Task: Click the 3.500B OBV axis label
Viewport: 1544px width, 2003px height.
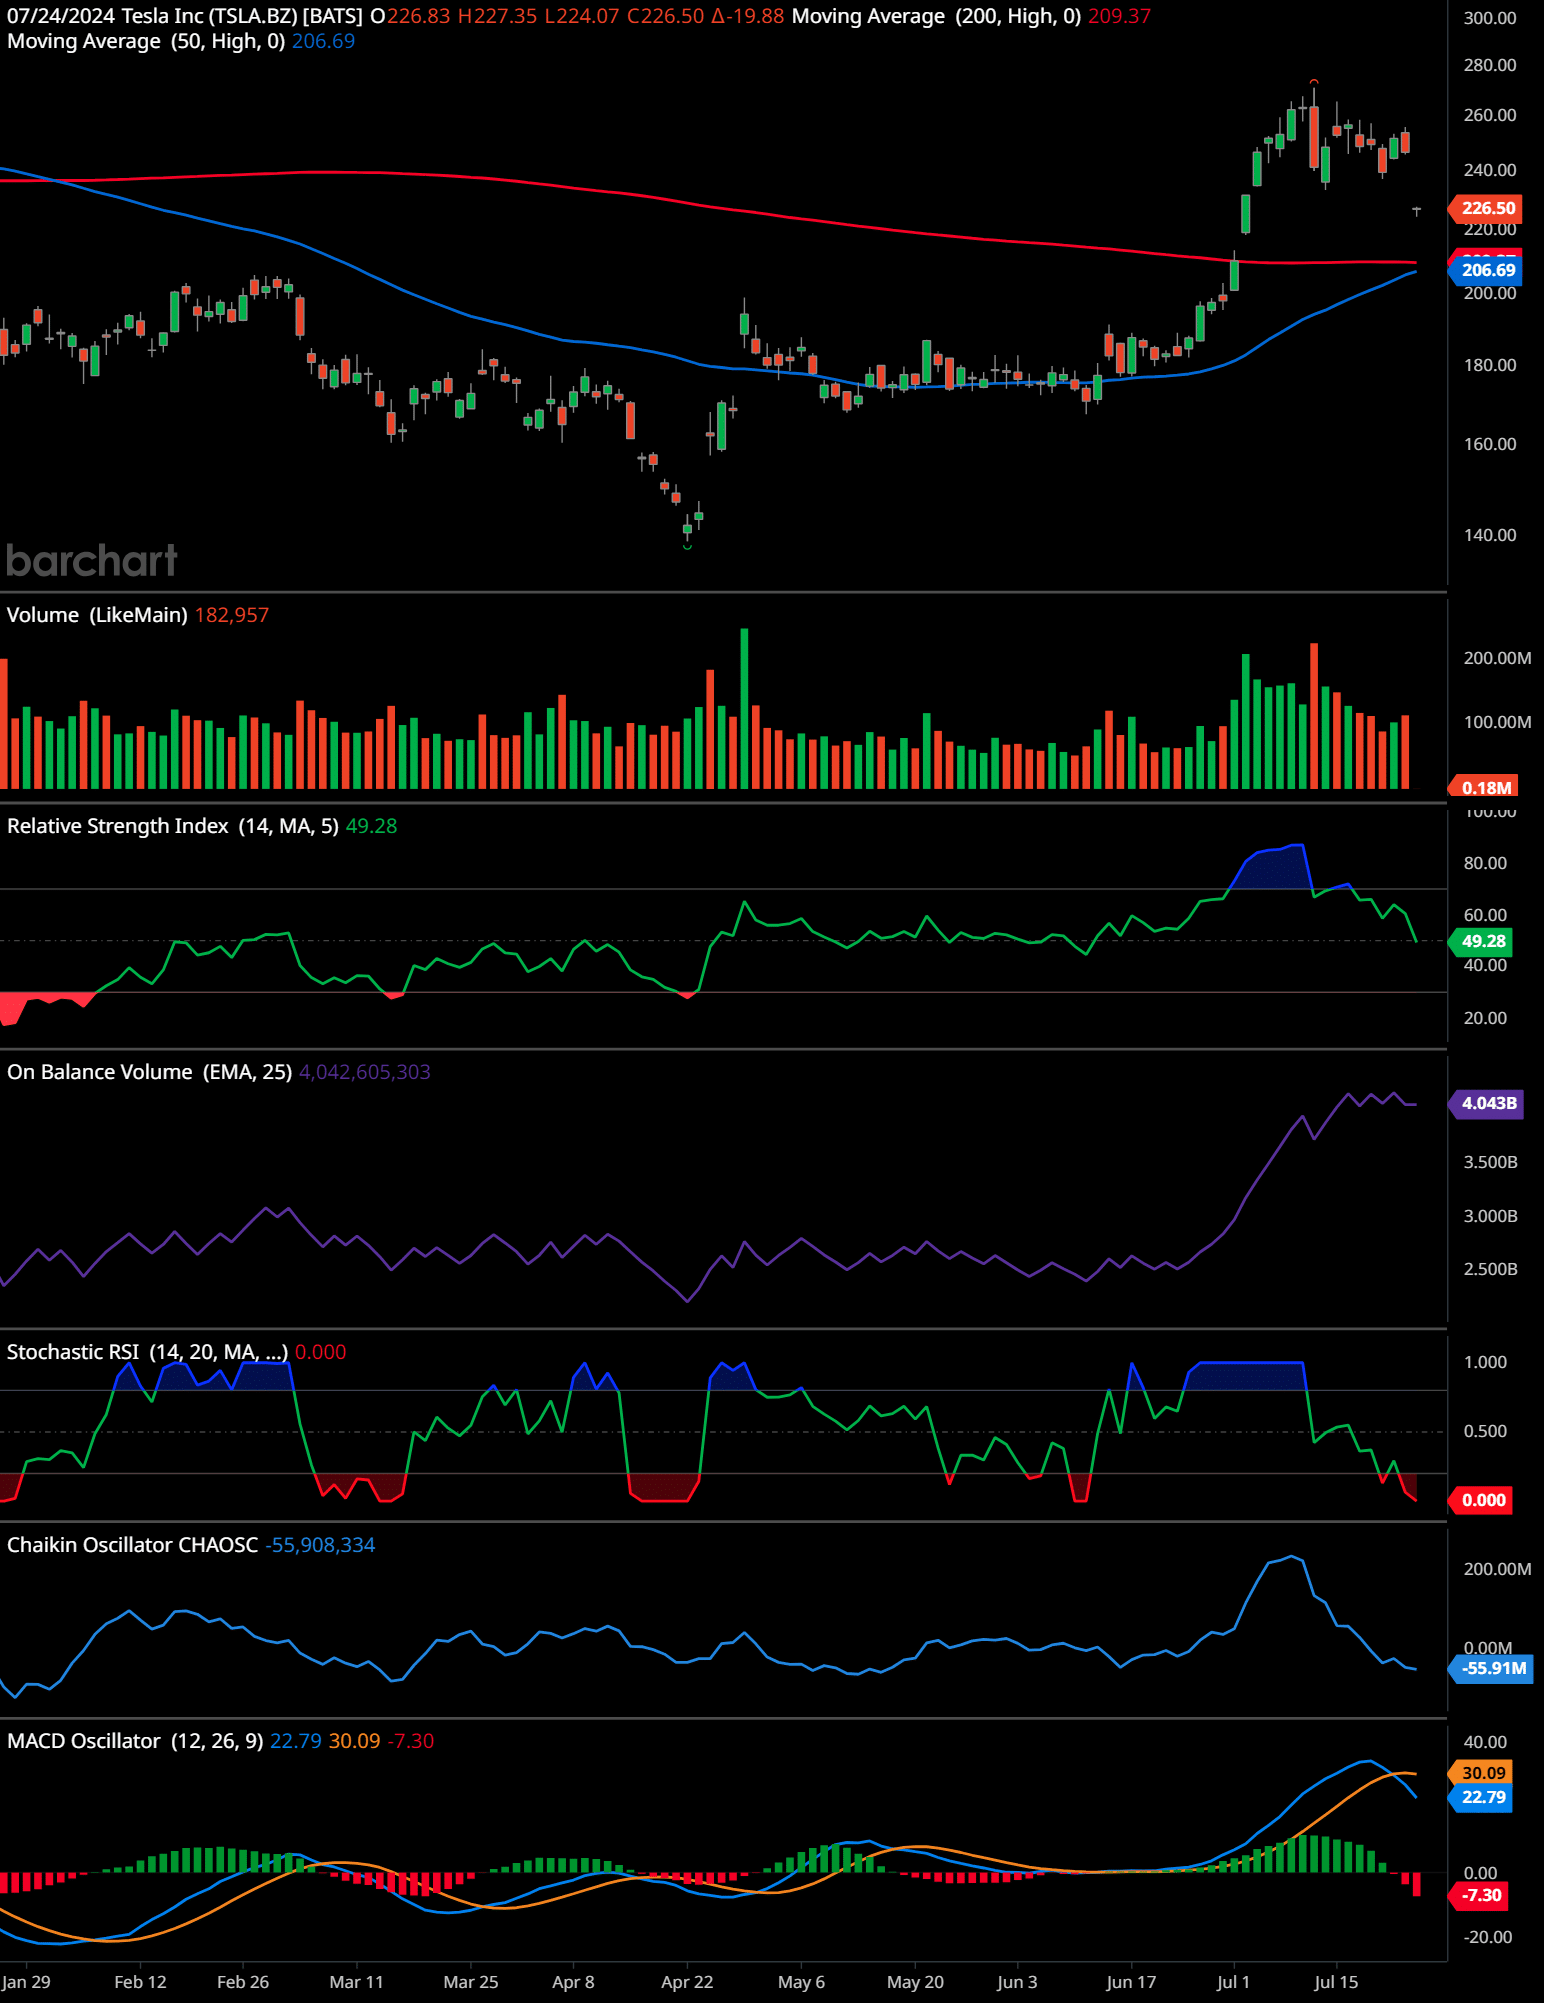Action: [1490, 1162]
